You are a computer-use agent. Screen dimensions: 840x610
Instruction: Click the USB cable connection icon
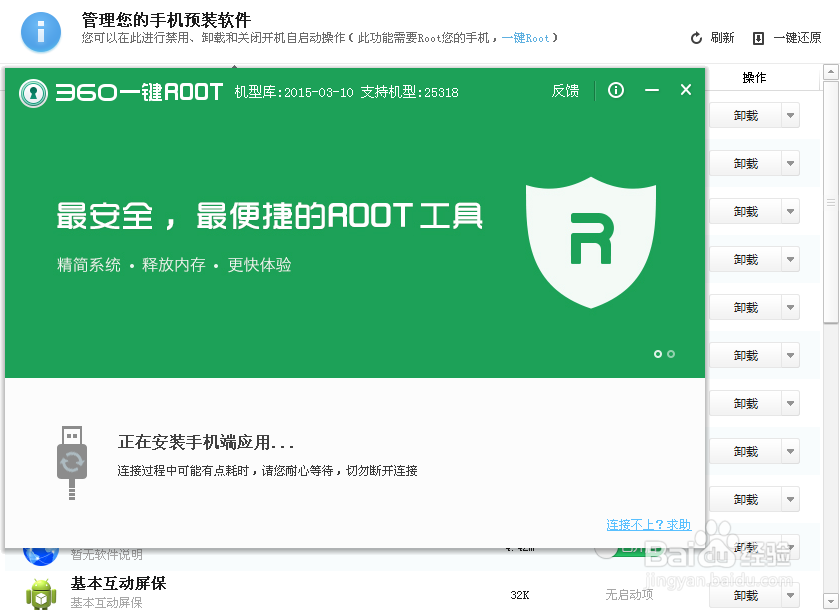[x=72, y=463]
